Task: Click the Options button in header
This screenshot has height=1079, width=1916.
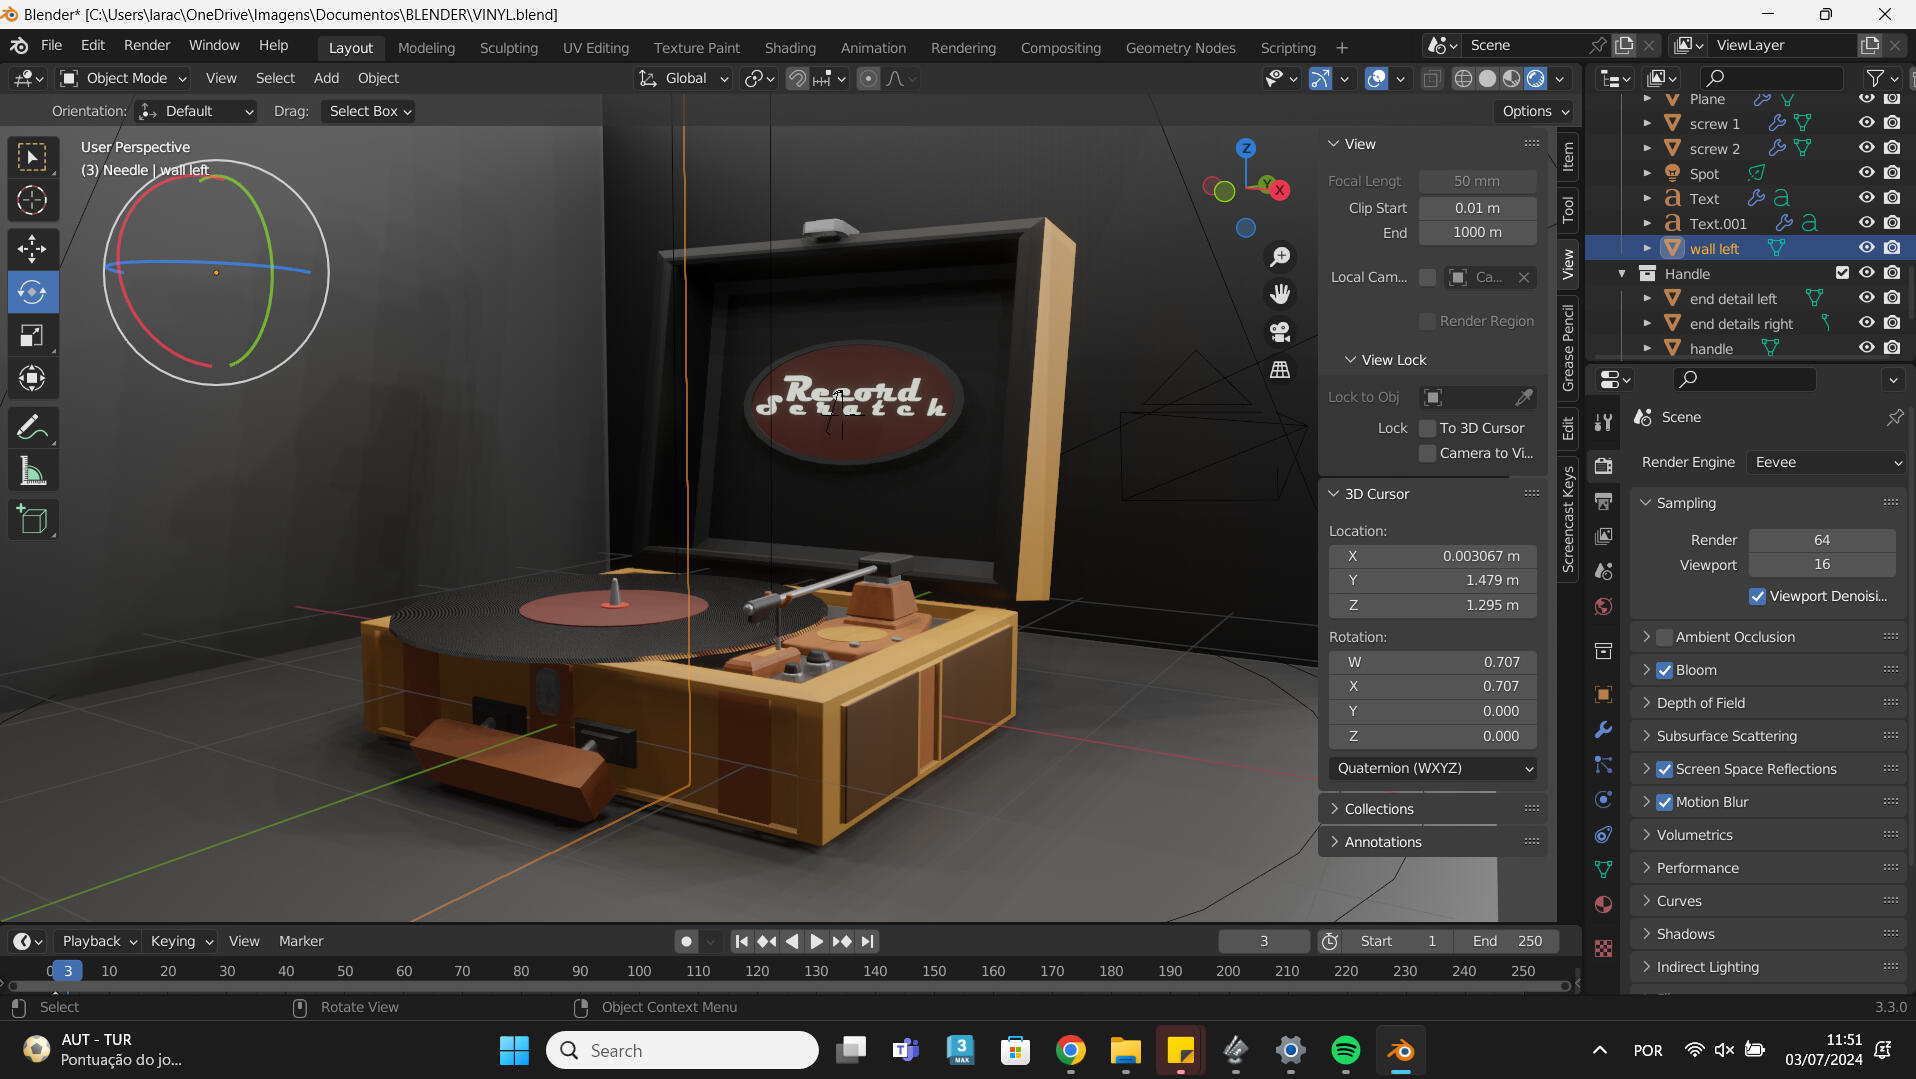Action: tap(1535, 111)
